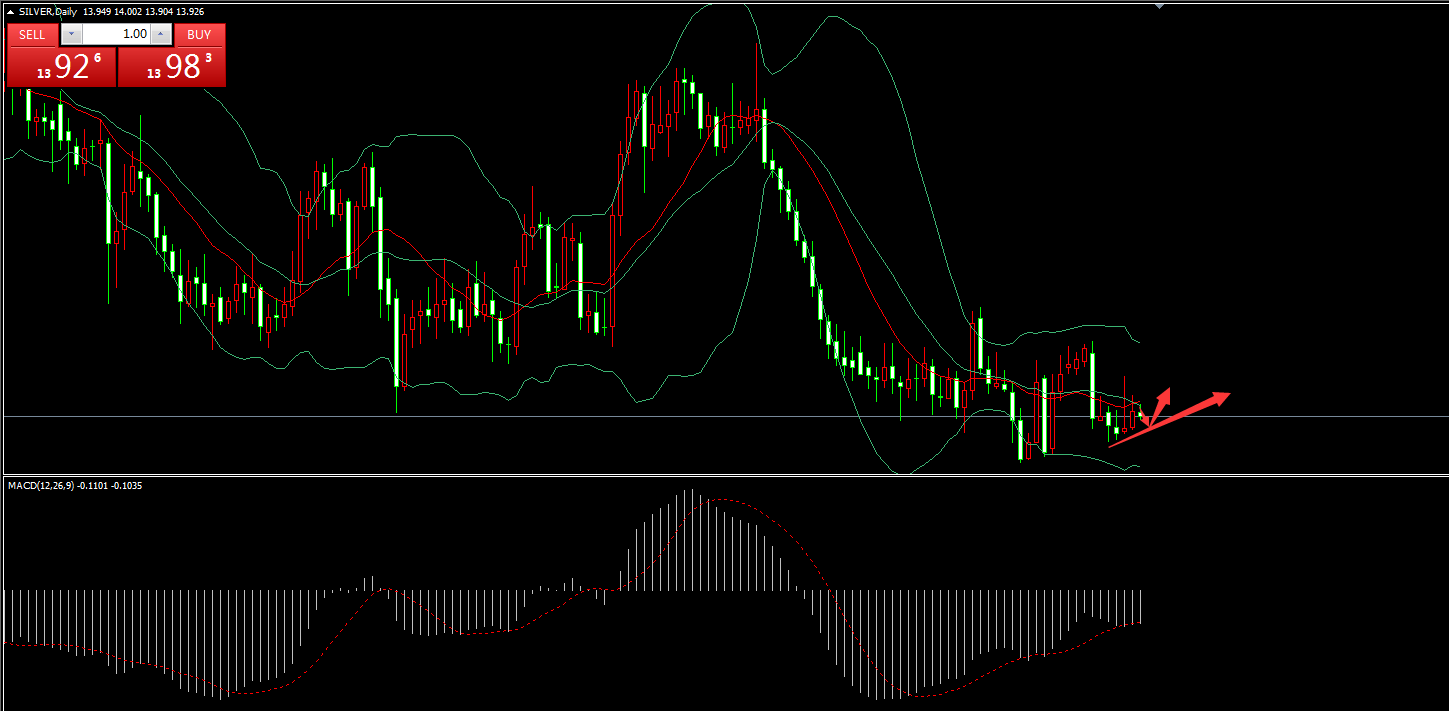Increase trade volume with the up arrow
1449x711 pixels.
pos(160,34)
